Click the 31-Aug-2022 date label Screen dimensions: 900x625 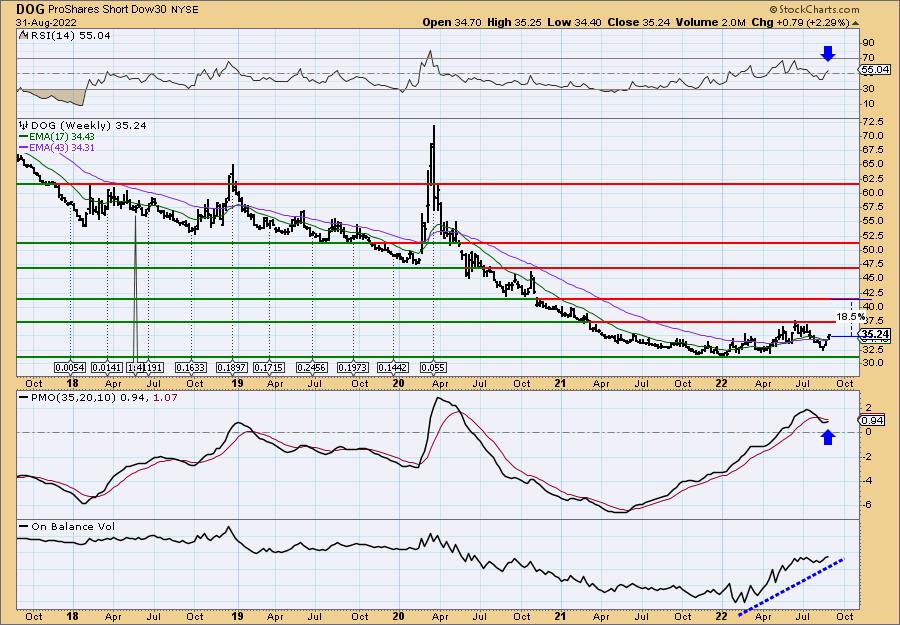point(46,22)
